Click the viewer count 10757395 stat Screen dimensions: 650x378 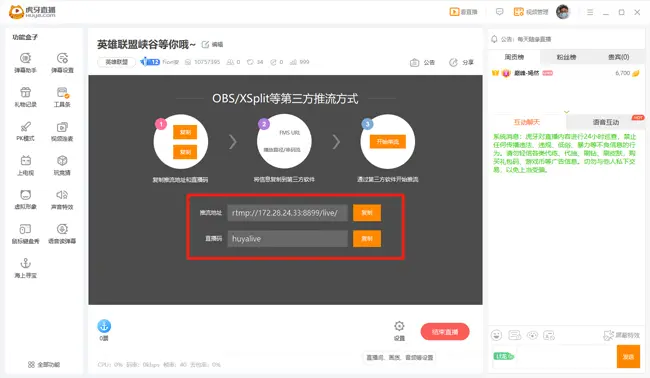202,62
